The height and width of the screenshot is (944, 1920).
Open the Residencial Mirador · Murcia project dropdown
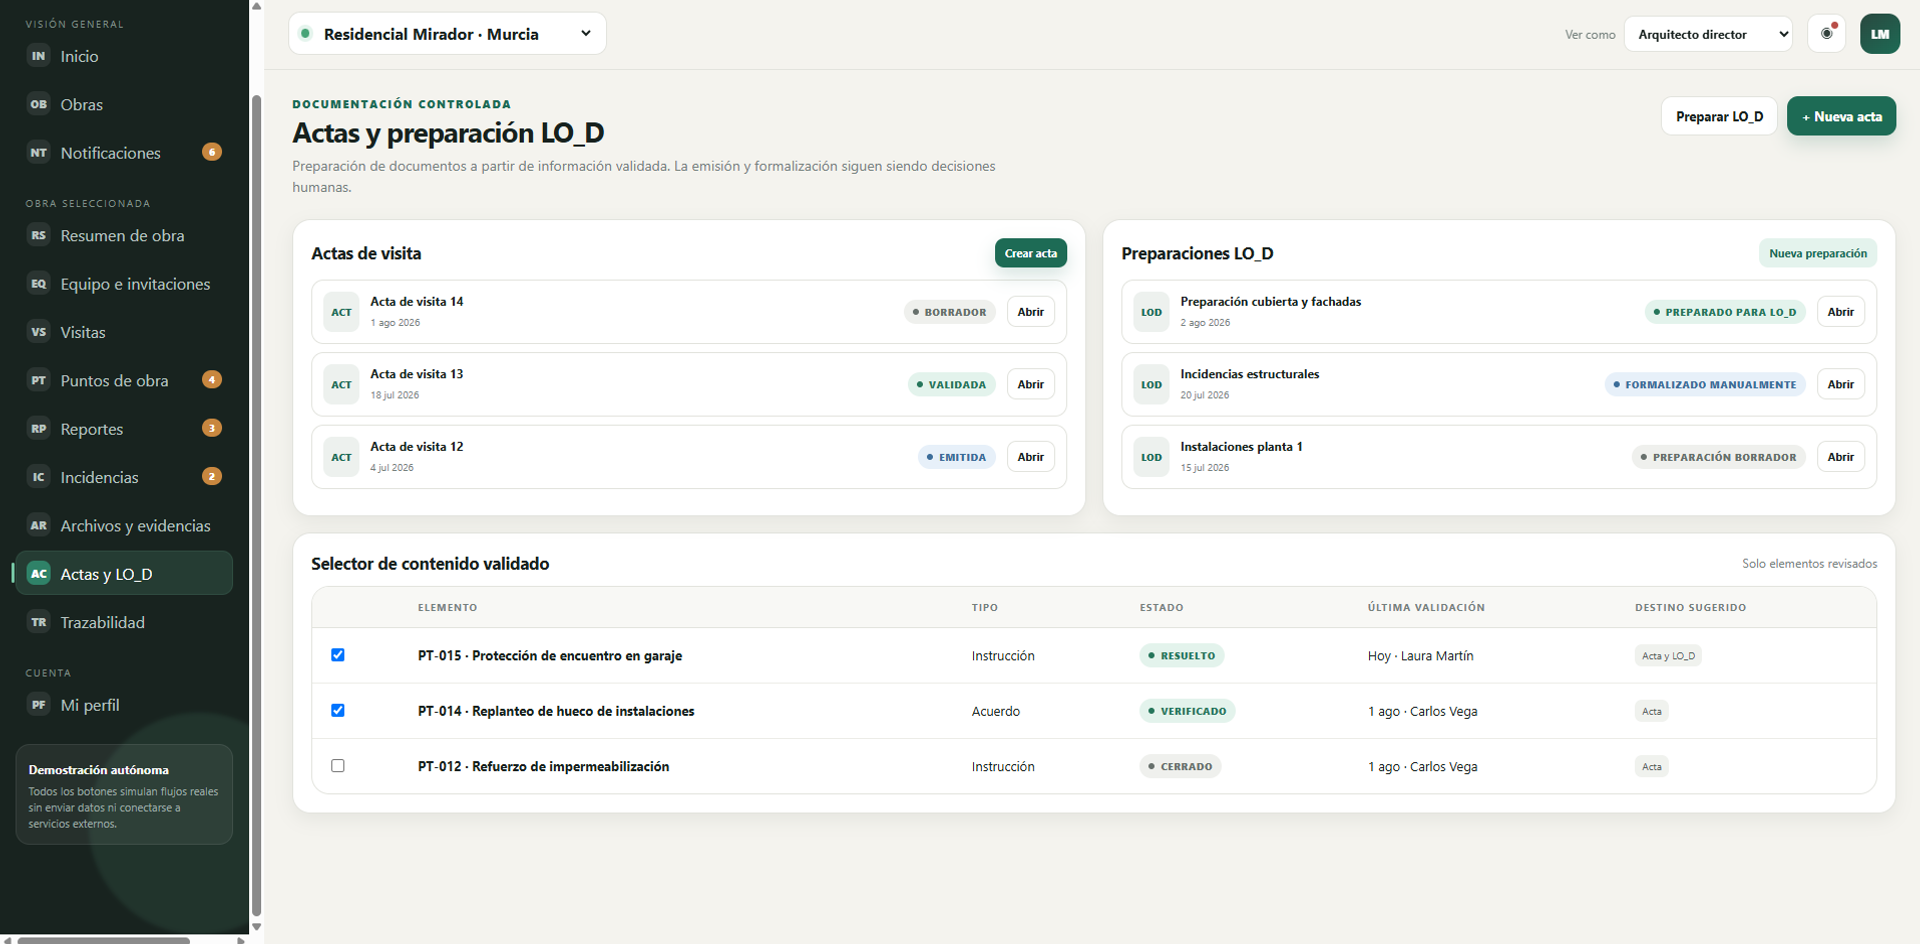tap(447, 34)
